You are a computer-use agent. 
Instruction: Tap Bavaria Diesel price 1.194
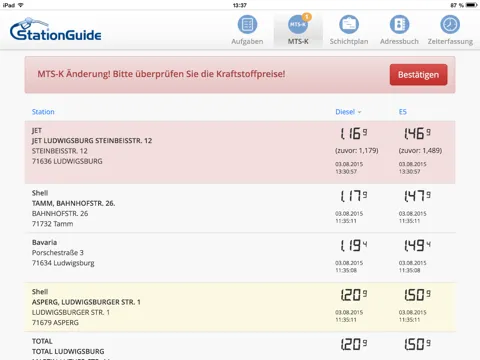coord(354,245)
